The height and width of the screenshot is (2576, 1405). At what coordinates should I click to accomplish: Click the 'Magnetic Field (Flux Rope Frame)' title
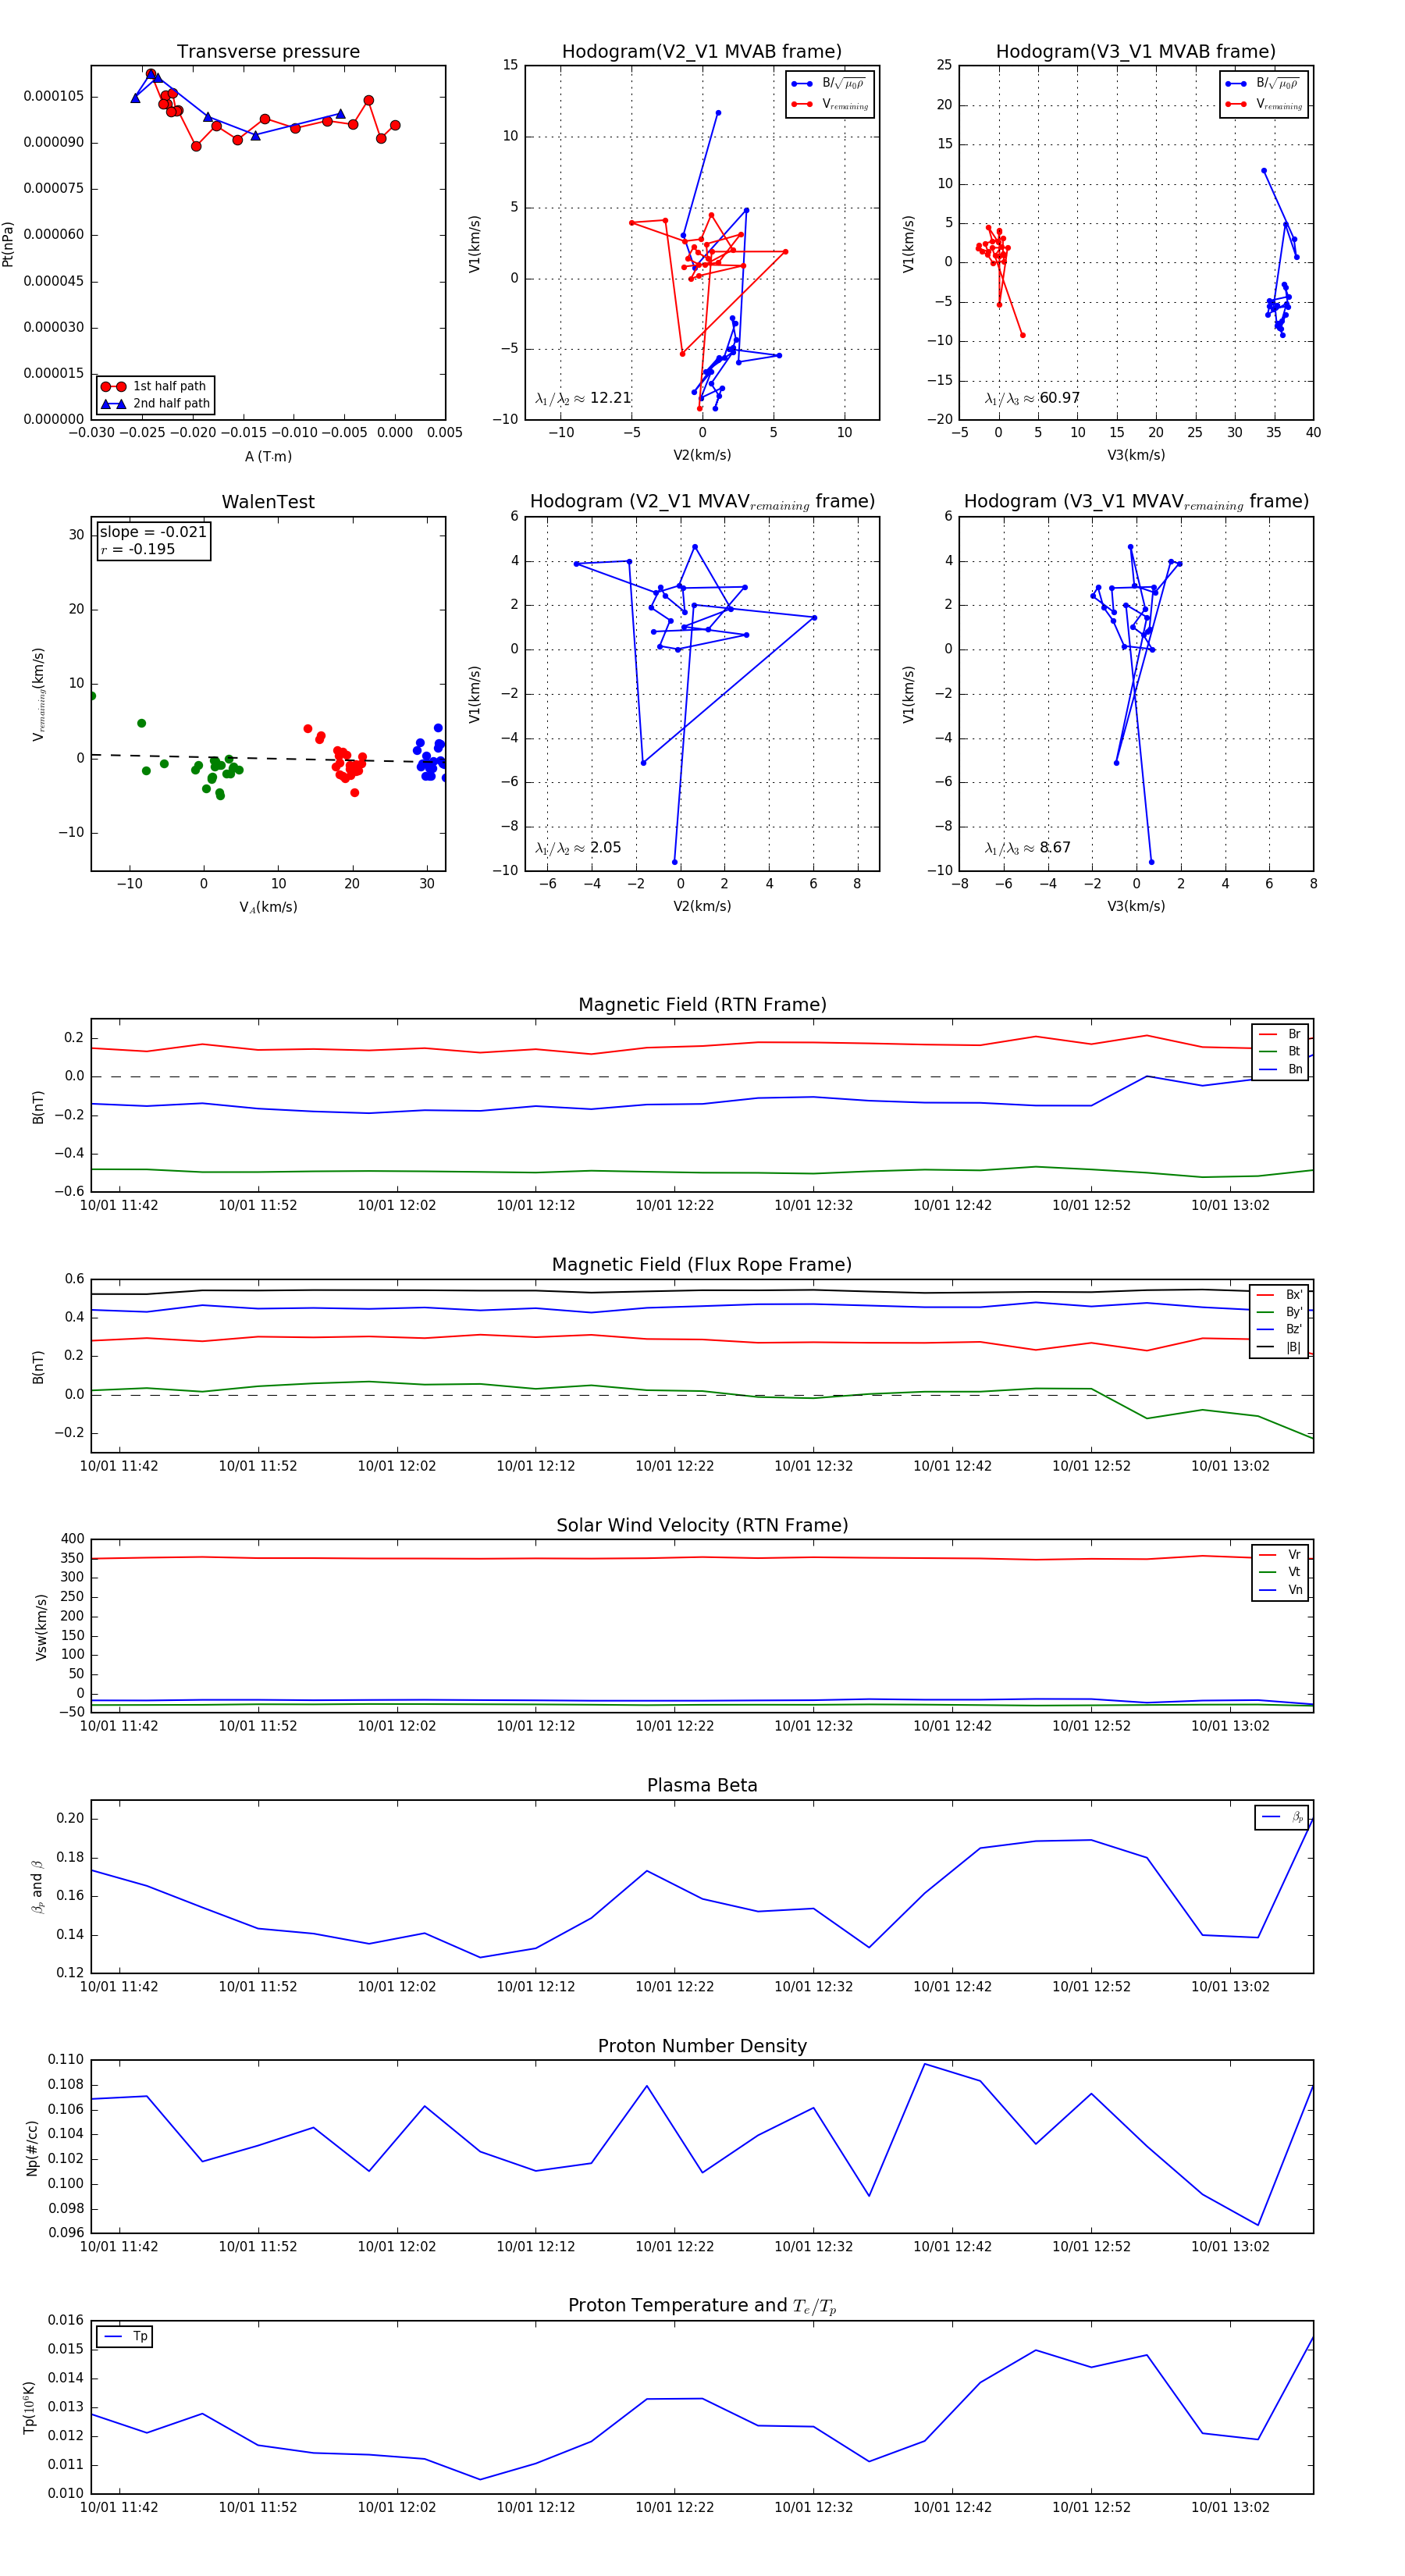coord(702,1265)
